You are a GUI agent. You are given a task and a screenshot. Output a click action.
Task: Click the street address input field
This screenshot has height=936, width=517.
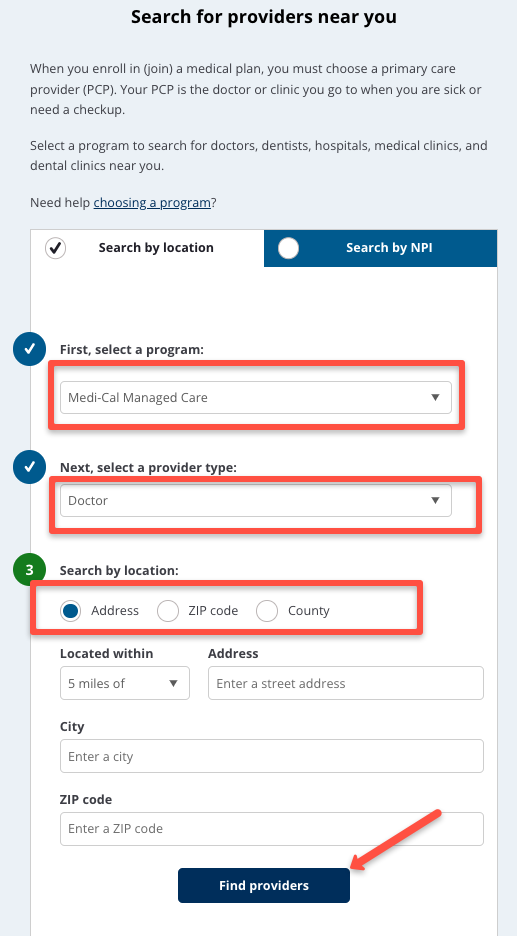click(x=346, y=683)
